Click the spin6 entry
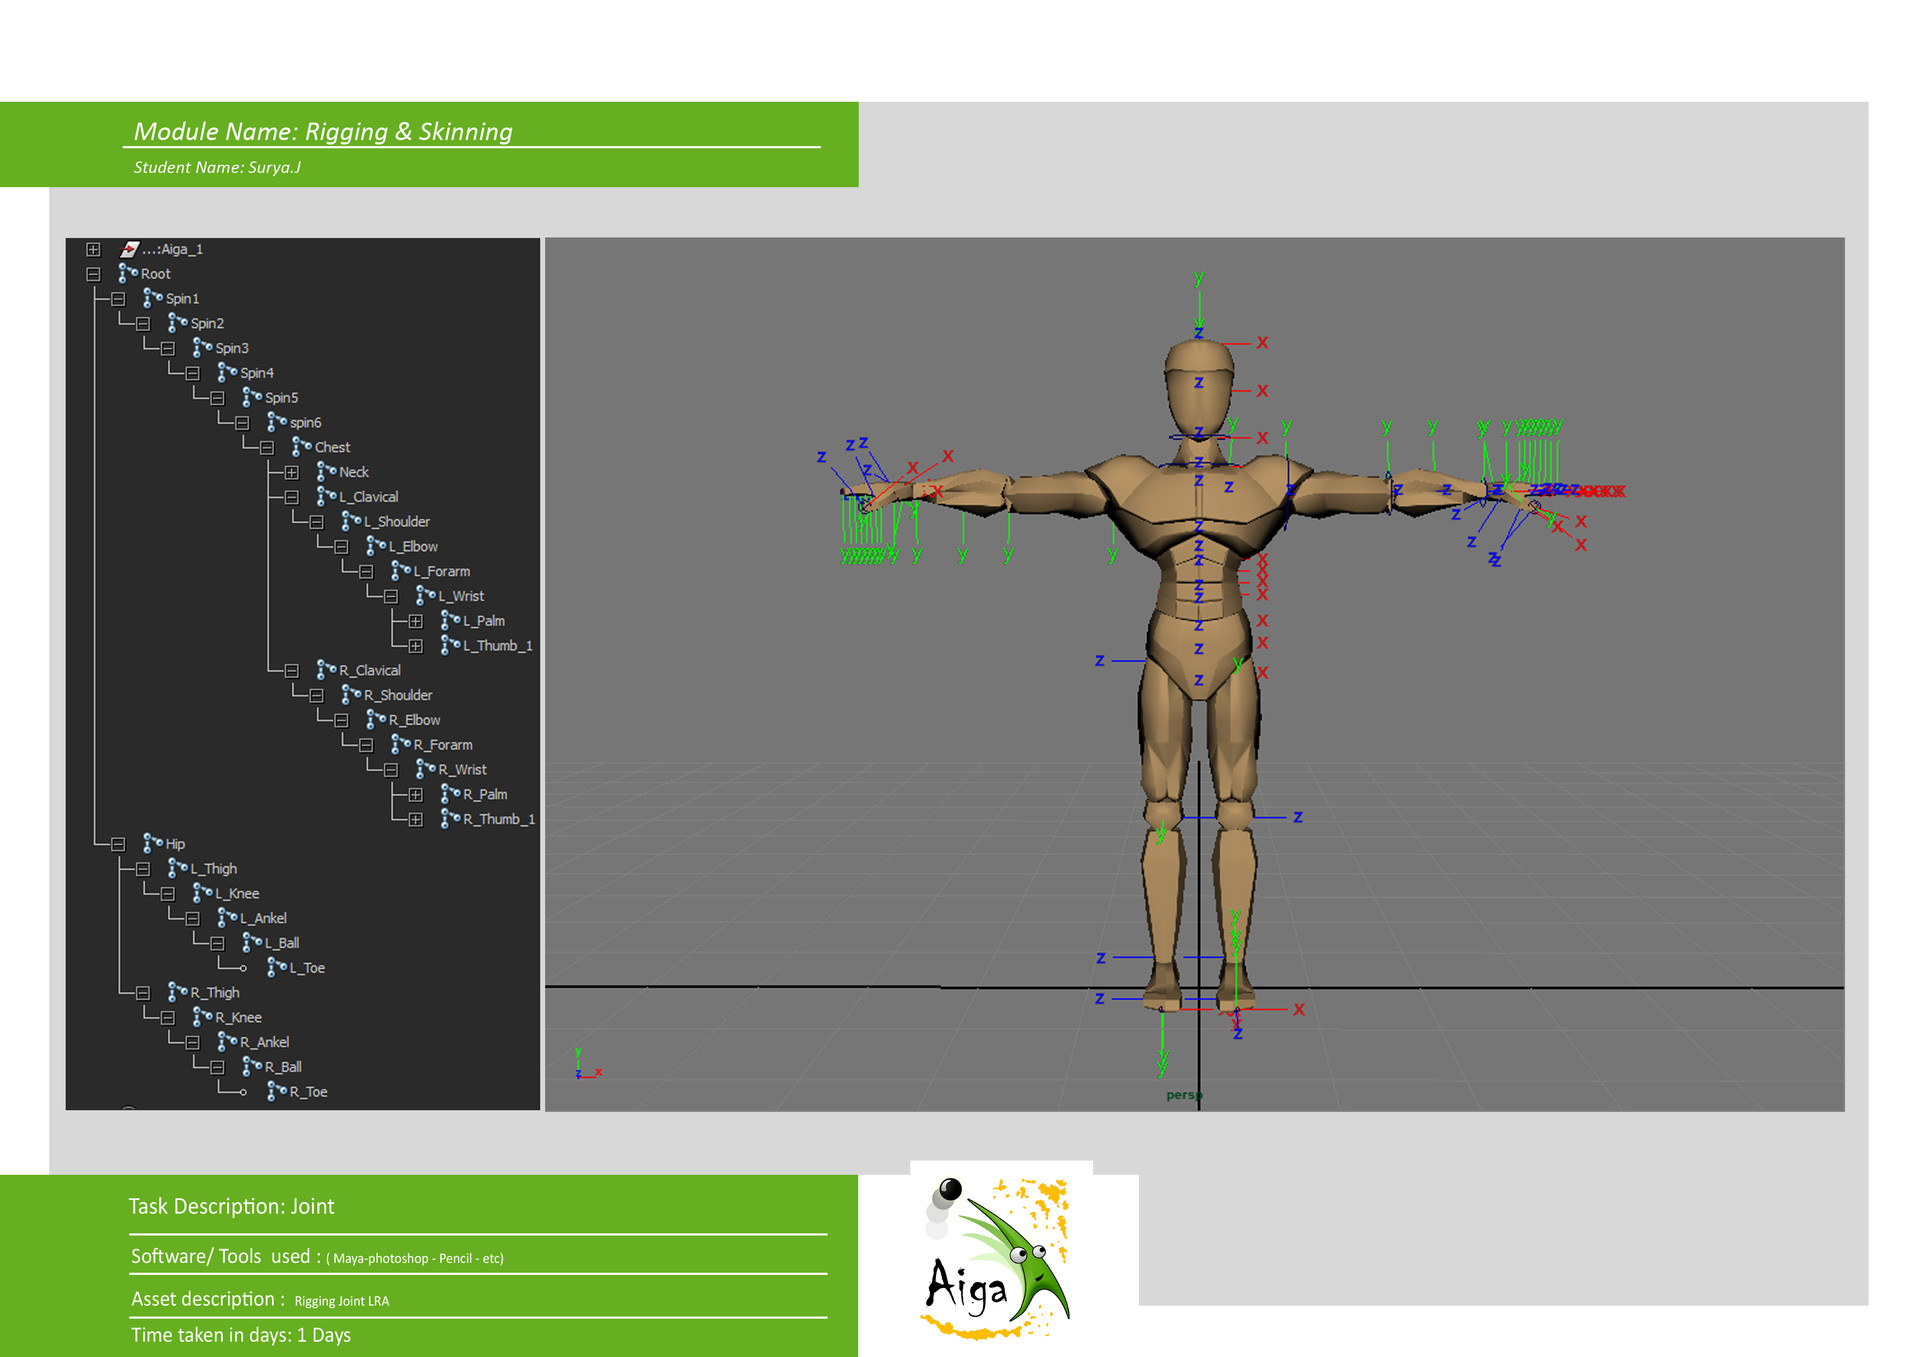1920x1357 pixels. [306, 421]
